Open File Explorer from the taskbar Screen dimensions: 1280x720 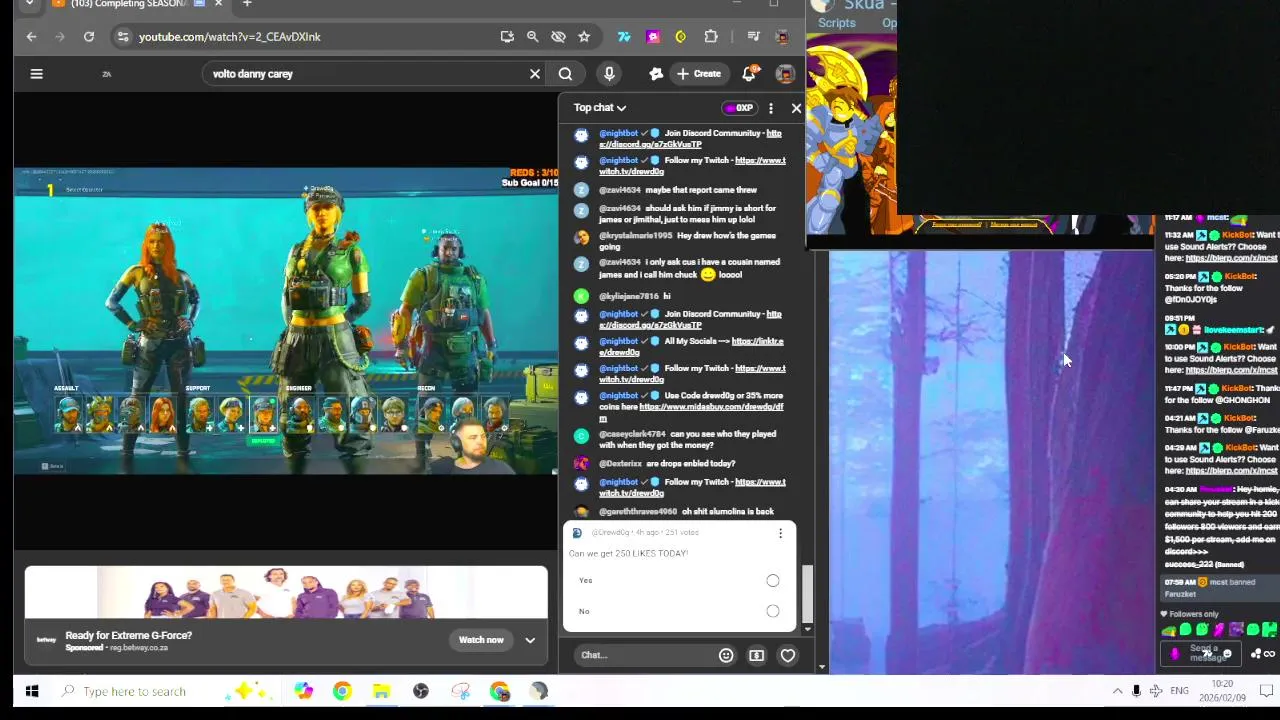381,691
